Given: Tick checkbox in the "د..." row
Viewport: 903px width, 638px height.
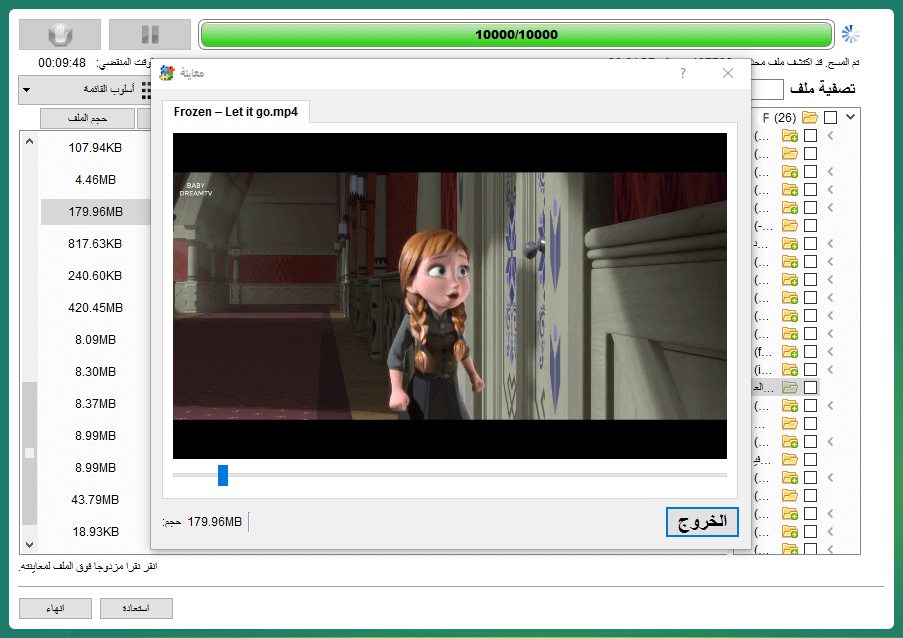Looking at the screenshot, I should pos(810,244).
